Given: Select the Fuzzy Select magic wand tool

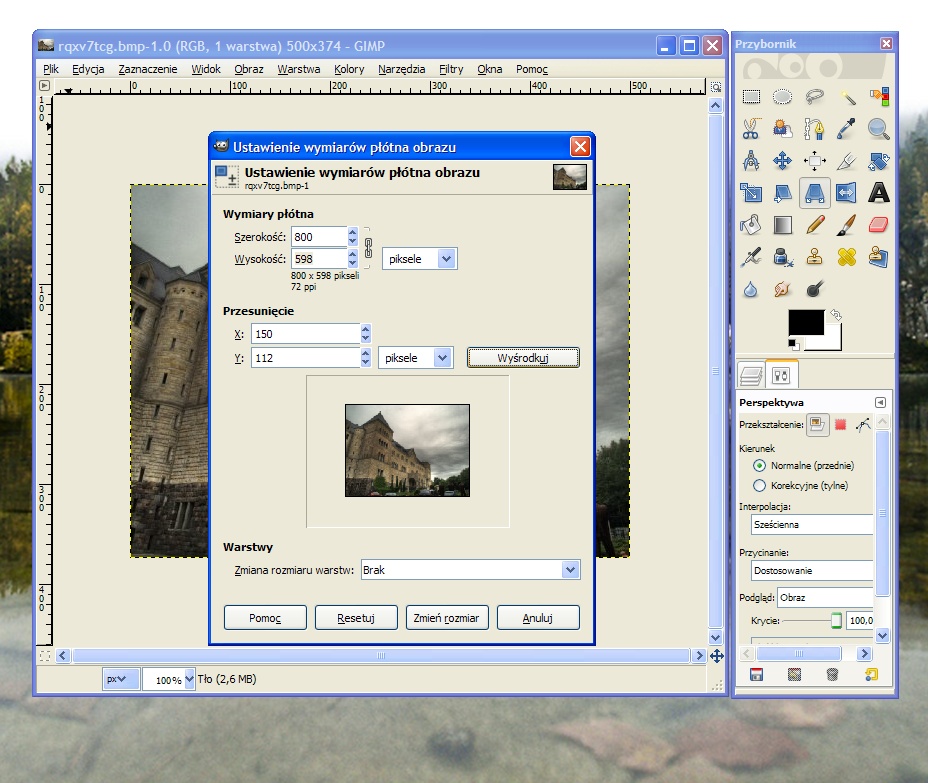Looking at the screenshot, I should [x=847, y=97].
